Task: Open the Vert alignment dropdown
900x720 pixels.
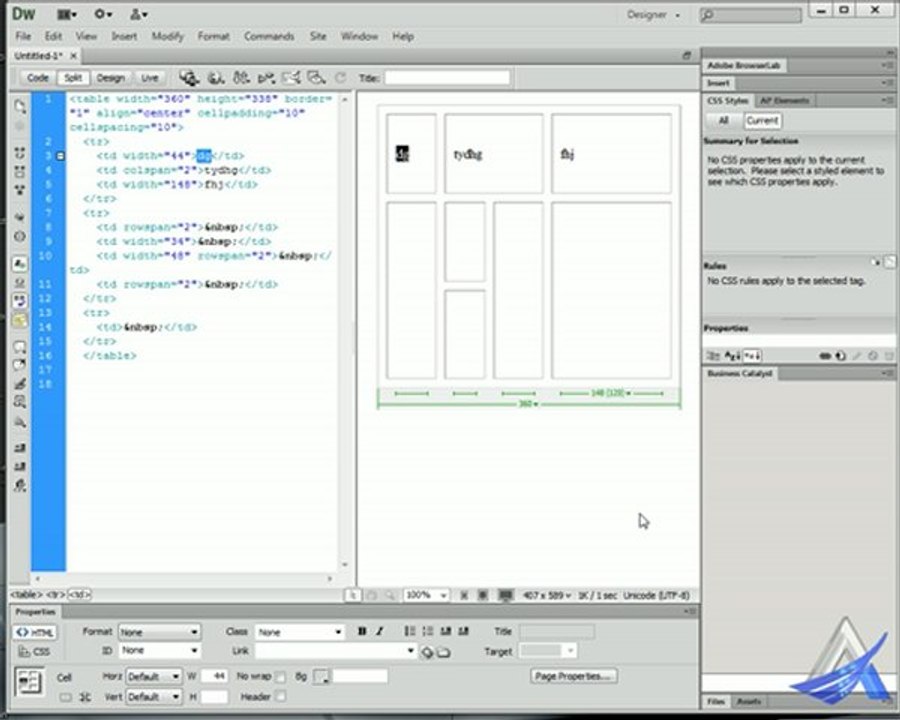Action: (x=154, y=696)
